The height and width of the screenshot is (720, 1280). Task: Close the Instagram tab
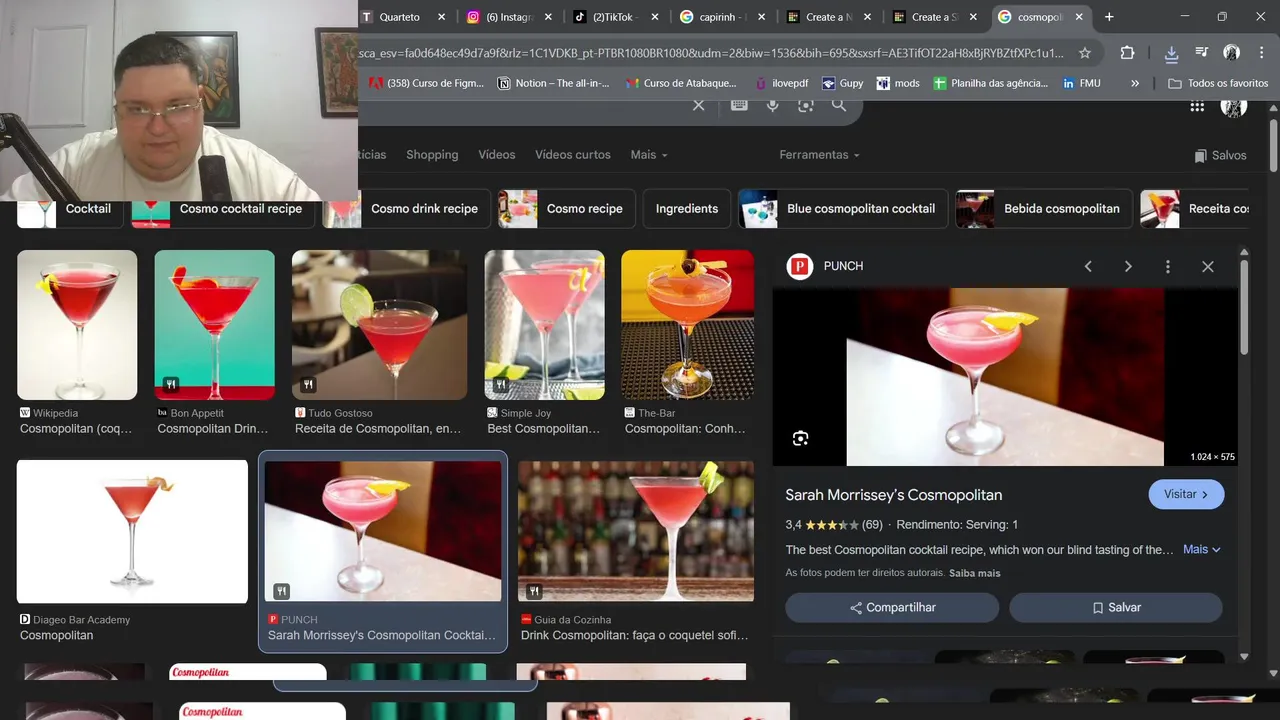coord(549,17)
